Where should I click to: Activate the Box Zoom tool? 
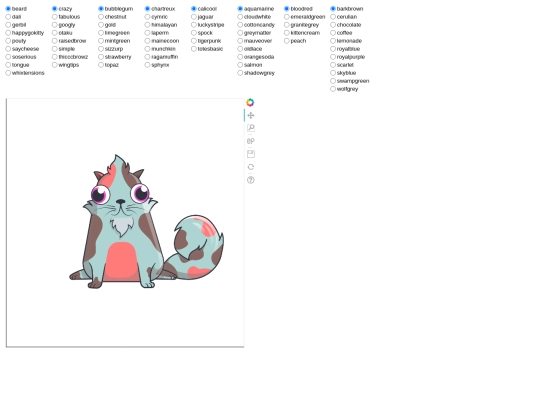click(x=251, y=128)
